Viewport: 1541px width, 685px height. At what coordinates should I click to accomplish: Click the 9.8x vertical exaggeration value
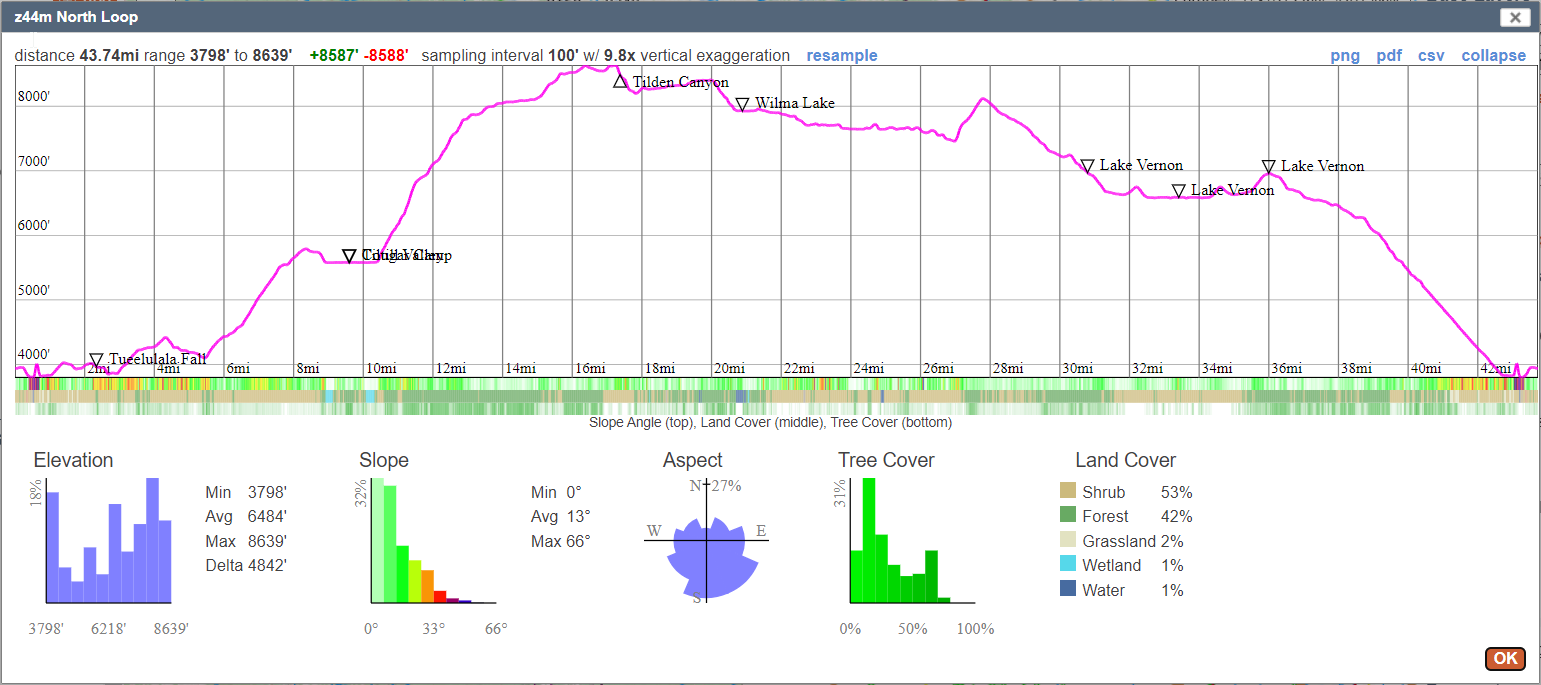(620, 56)
